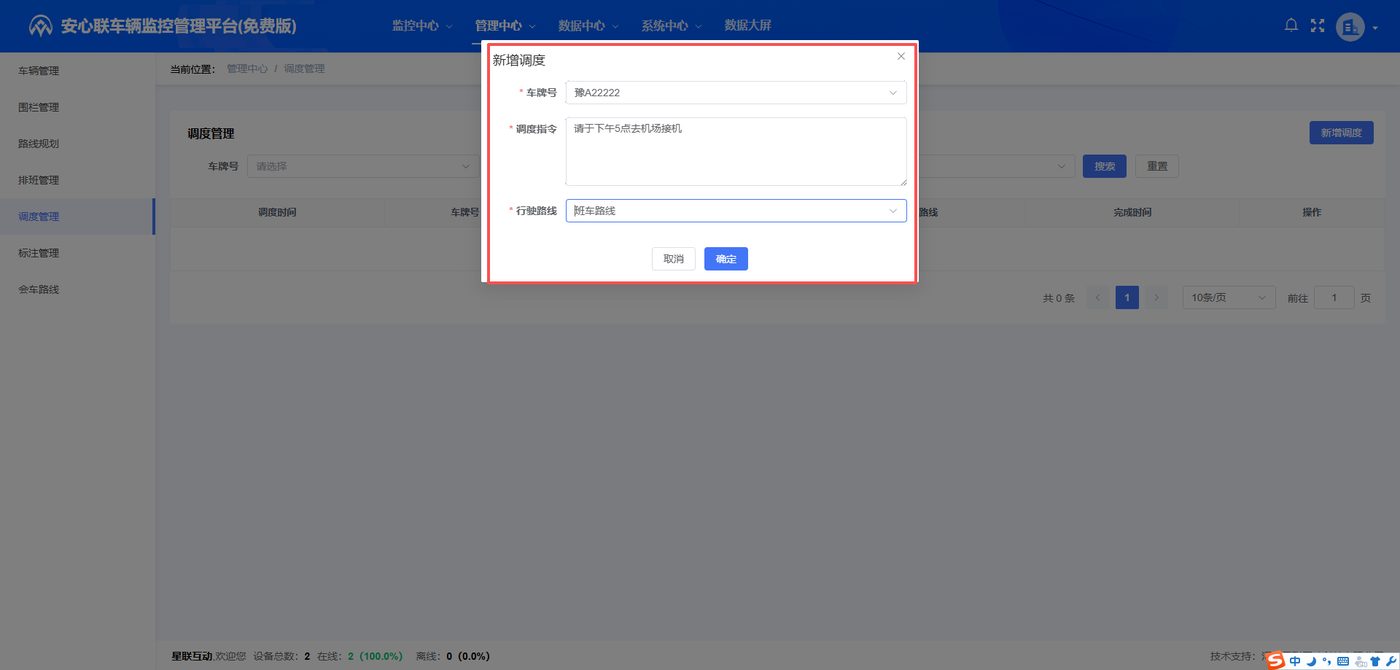This screenshot has height=670, width=1400.
Task: Select 围栏管理 in the sidebar
Action: coord(78,107)
